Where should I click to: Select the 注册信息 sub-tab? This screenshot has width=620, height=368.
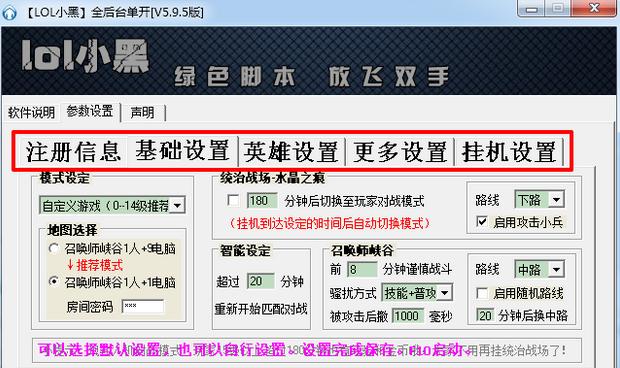pos(73,152)
